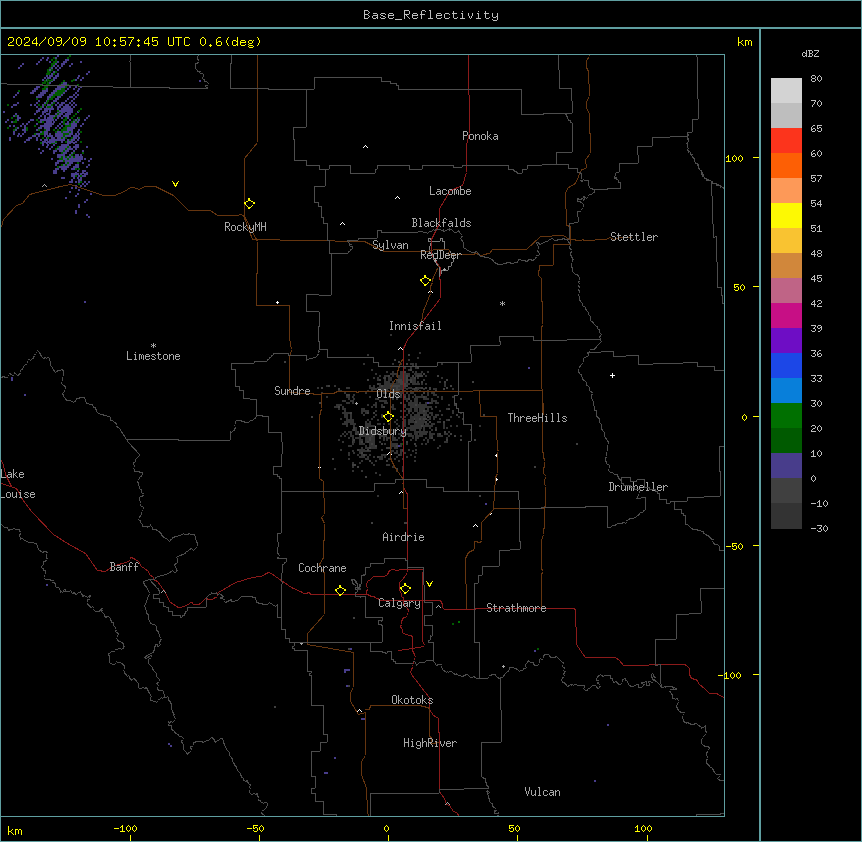
Task: Click the Base_Reflectivity title
Action: tap(431, 15)
